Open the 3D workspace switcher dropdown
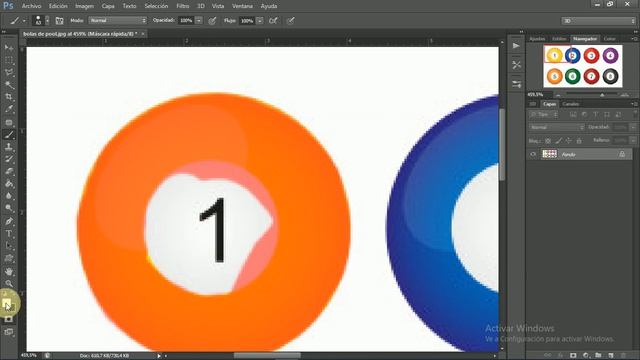The height and width of the screenshot is (360, 640). click(x=599, y=20)
